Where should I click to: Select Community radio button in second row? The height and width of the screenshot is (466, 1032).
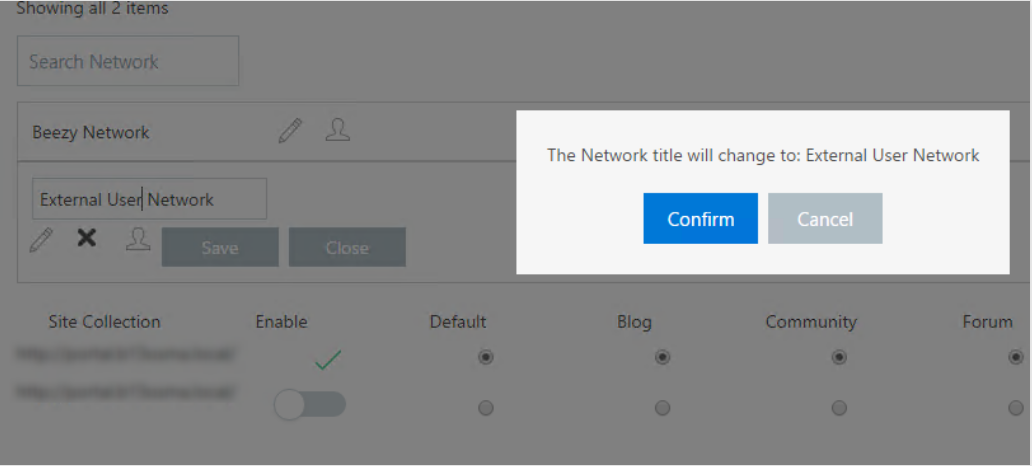(x=838, y=408)
